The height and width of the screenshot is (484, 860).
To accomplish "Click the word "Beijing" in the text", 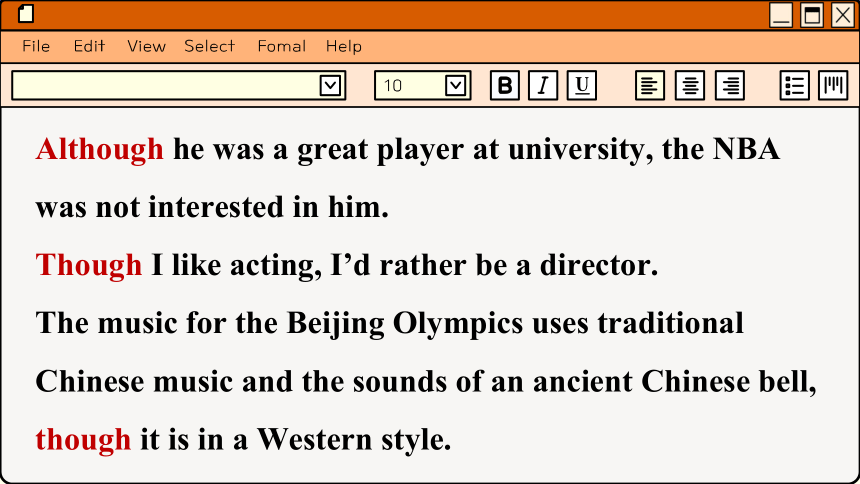I will (x=336, y=323).
